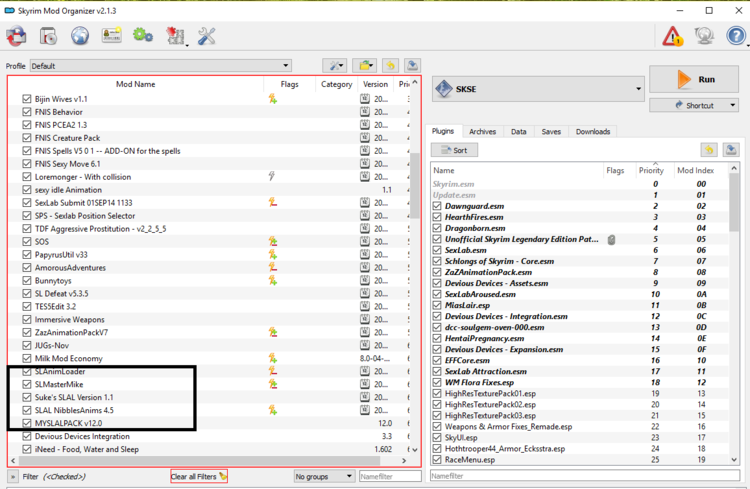Open the Tools puzzle-piece icon
Screen dimensions: 750x489
point(176,36)
